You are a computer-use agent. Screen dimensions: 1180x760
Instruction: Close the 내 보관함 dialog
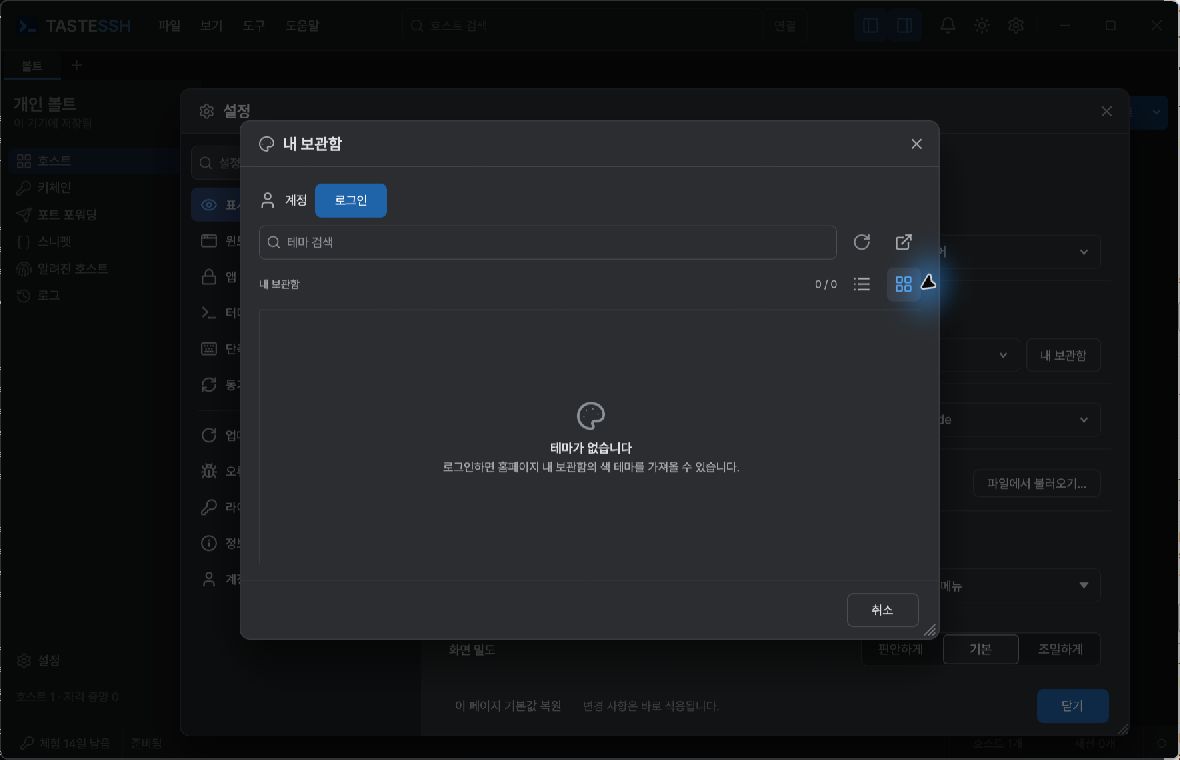pos(917,144)
